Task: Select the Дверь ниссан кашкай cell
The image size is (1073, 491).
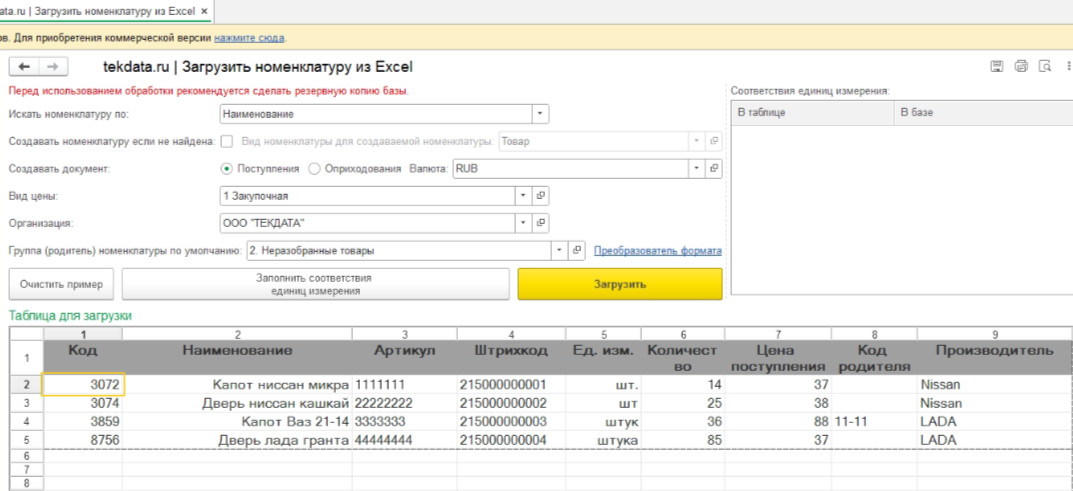Action: click(237, 403)
